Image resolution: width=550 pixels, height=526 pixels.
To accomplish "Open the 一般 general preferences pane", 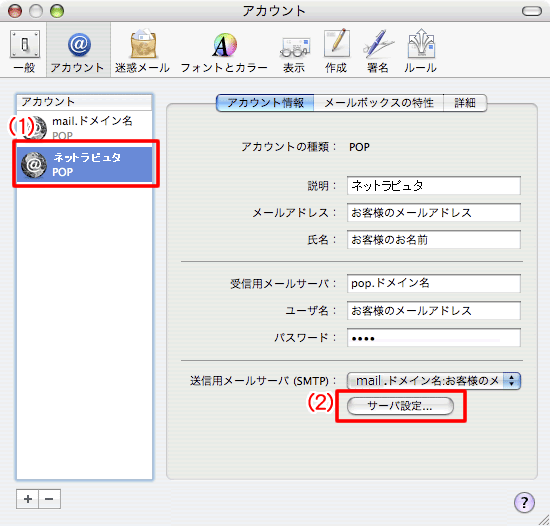I will coord(25,51).
